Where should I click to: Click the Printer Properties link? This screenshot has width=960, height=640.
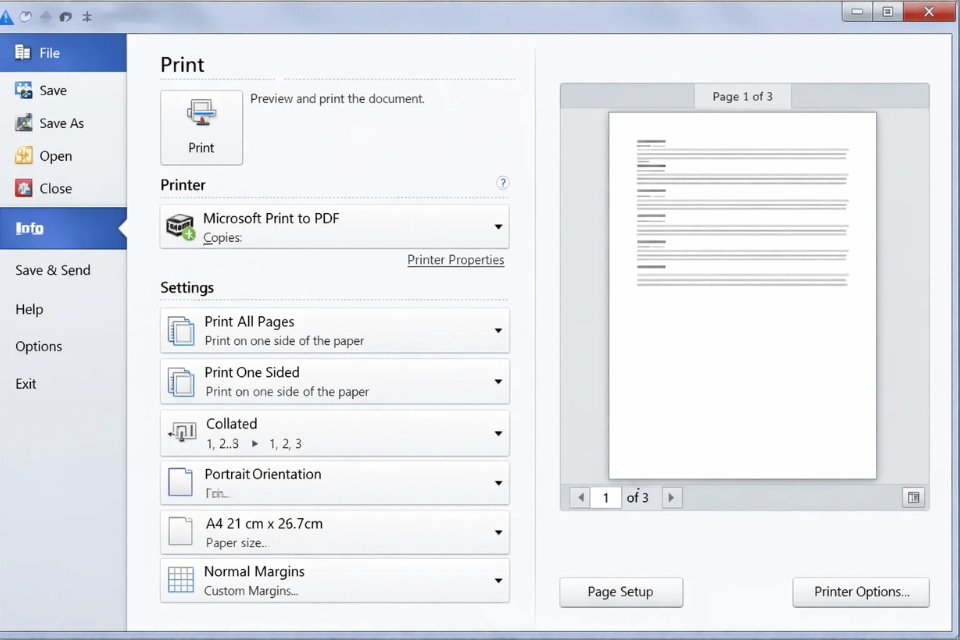(x=456, y=259)
